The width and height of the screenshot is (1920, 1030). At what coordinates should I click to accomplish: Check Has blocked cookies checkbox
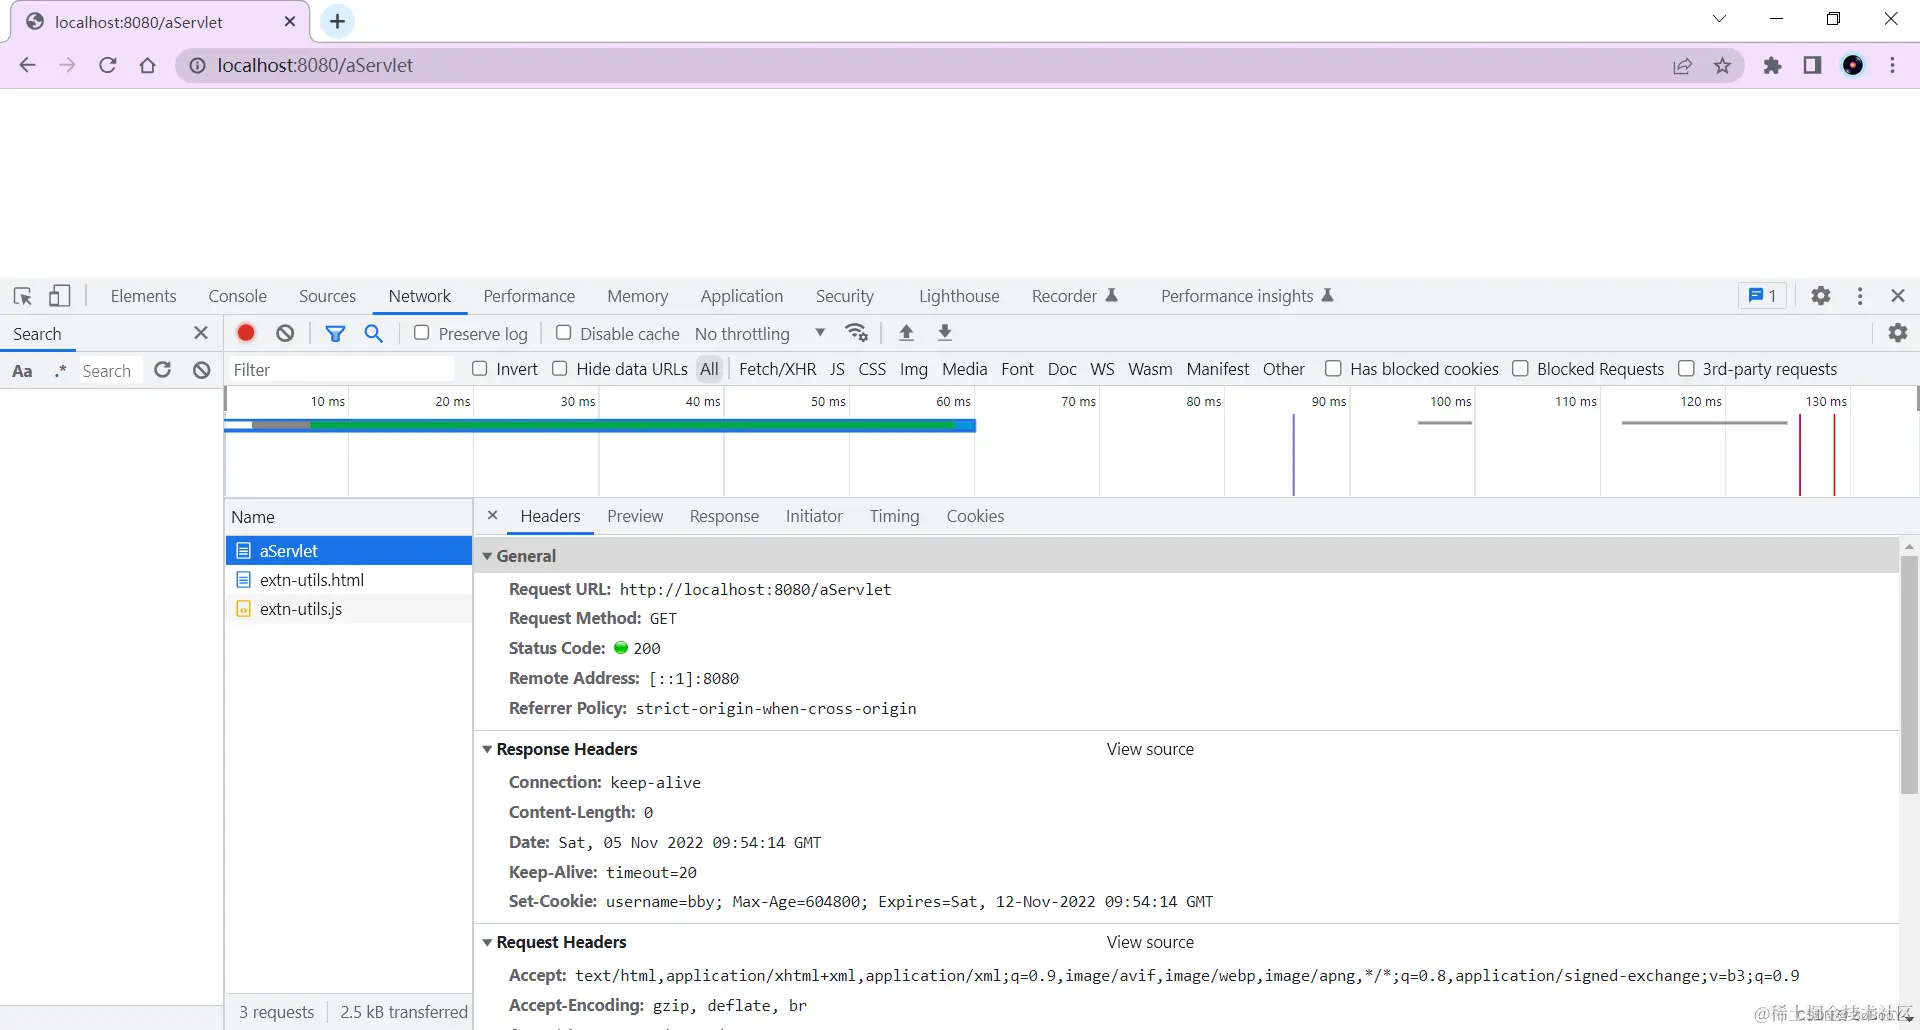point(1333,369)
